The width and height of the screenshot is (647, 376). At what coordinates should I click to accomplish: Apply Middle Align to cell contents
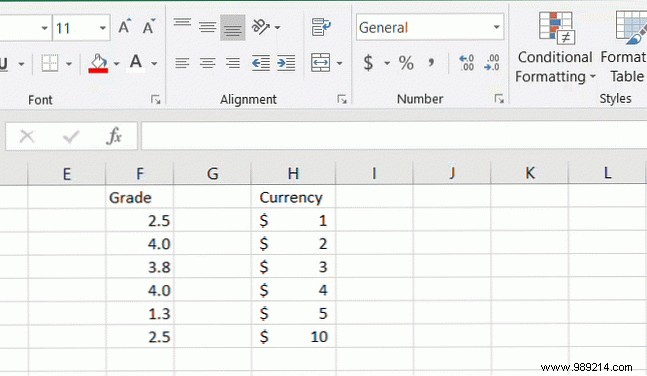click(207, 27)
